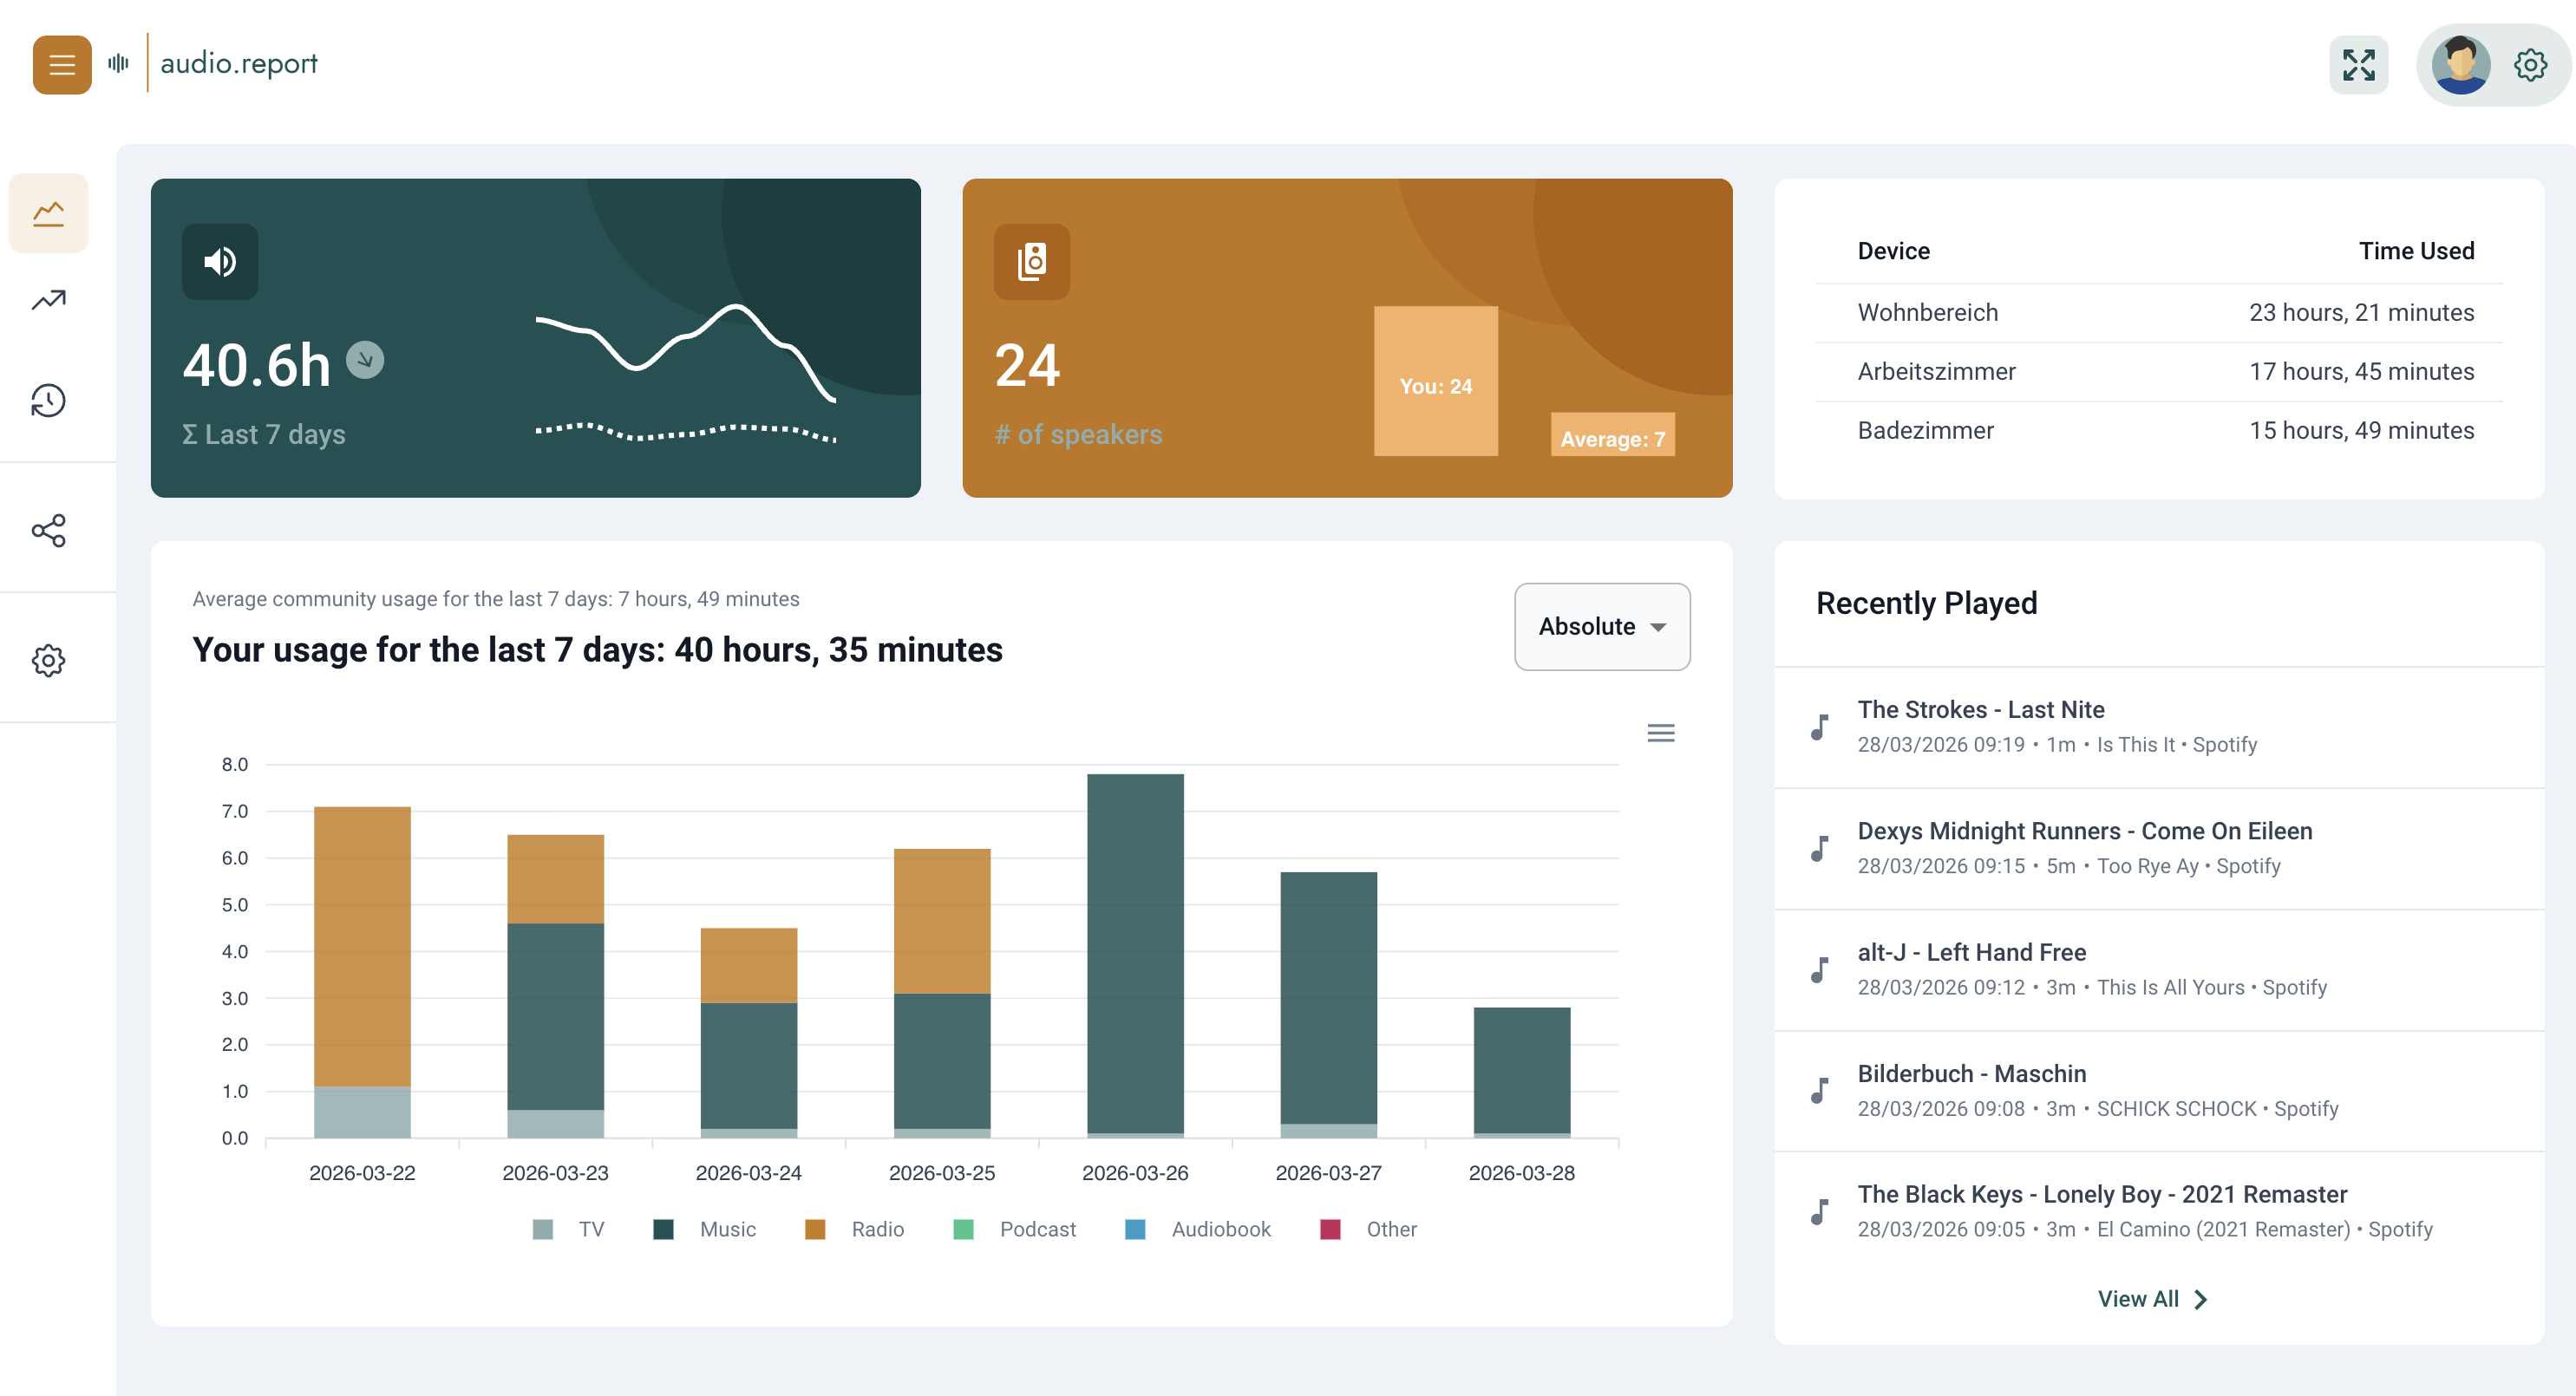Click the speaker device icon on orange card

pos(1032,262)
